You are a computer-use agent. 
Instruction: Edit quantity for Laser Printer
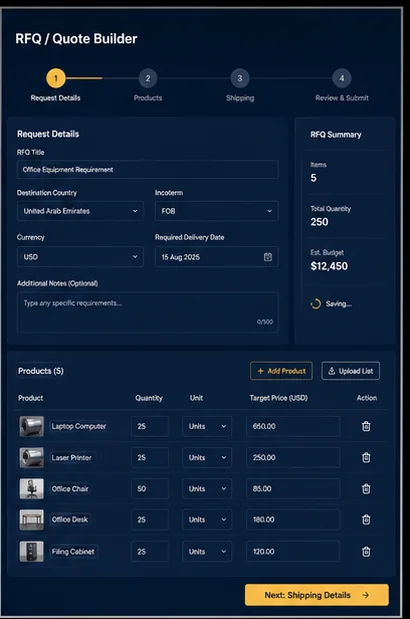coord(150,458)
